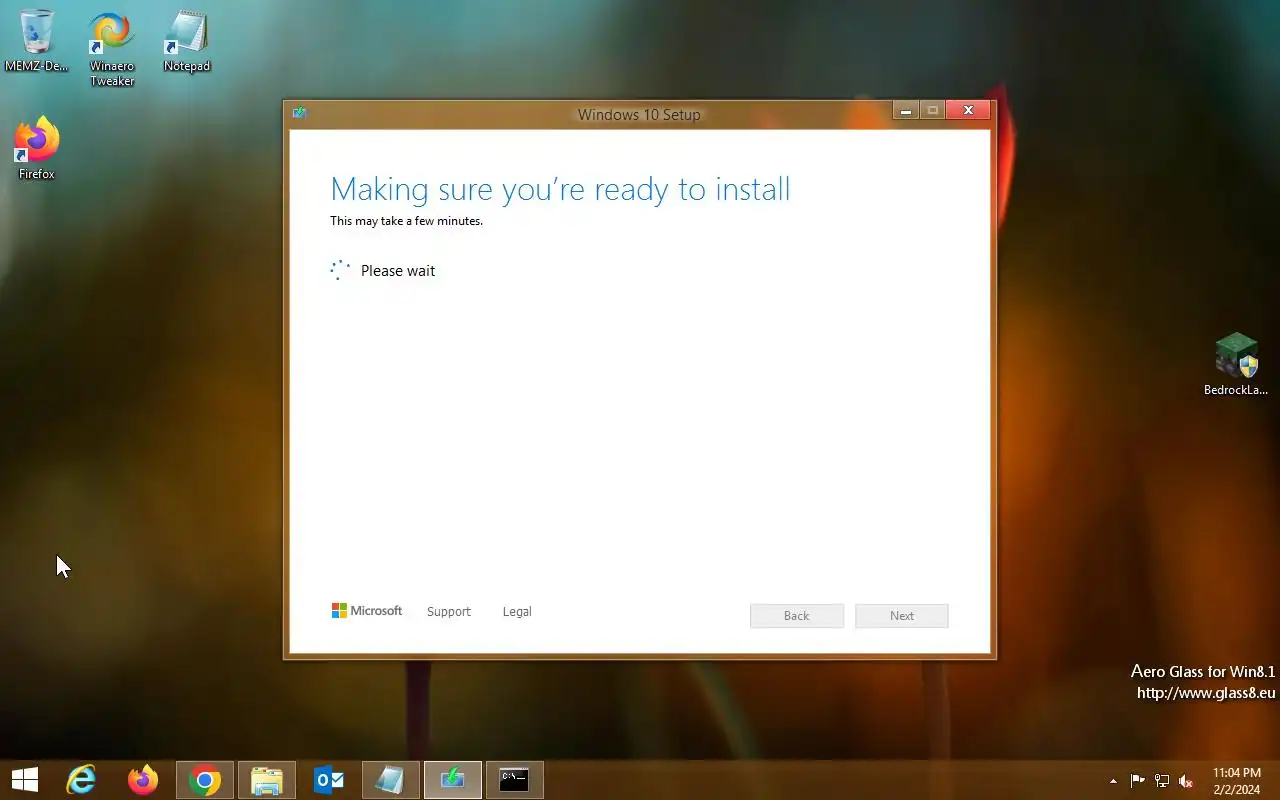Open File Explorer from the taskbar
Screen dimensions: 1280x800
pyautogui.click(x=267, y=780)
